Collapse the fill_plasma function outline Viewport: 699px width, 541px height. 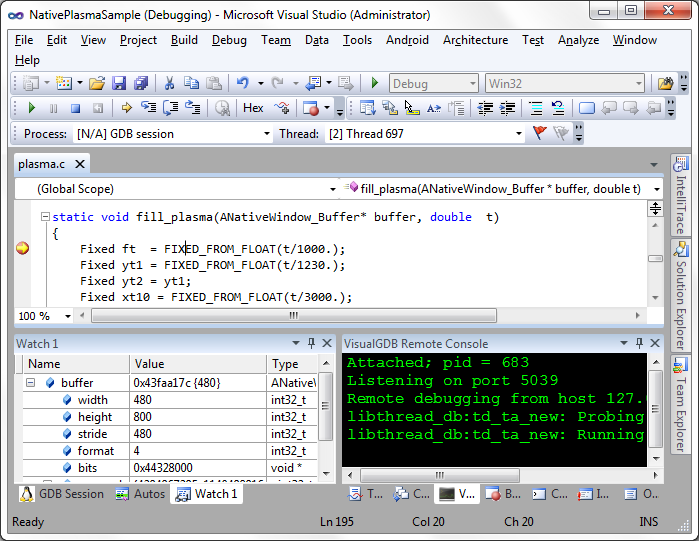click(45, 217)
